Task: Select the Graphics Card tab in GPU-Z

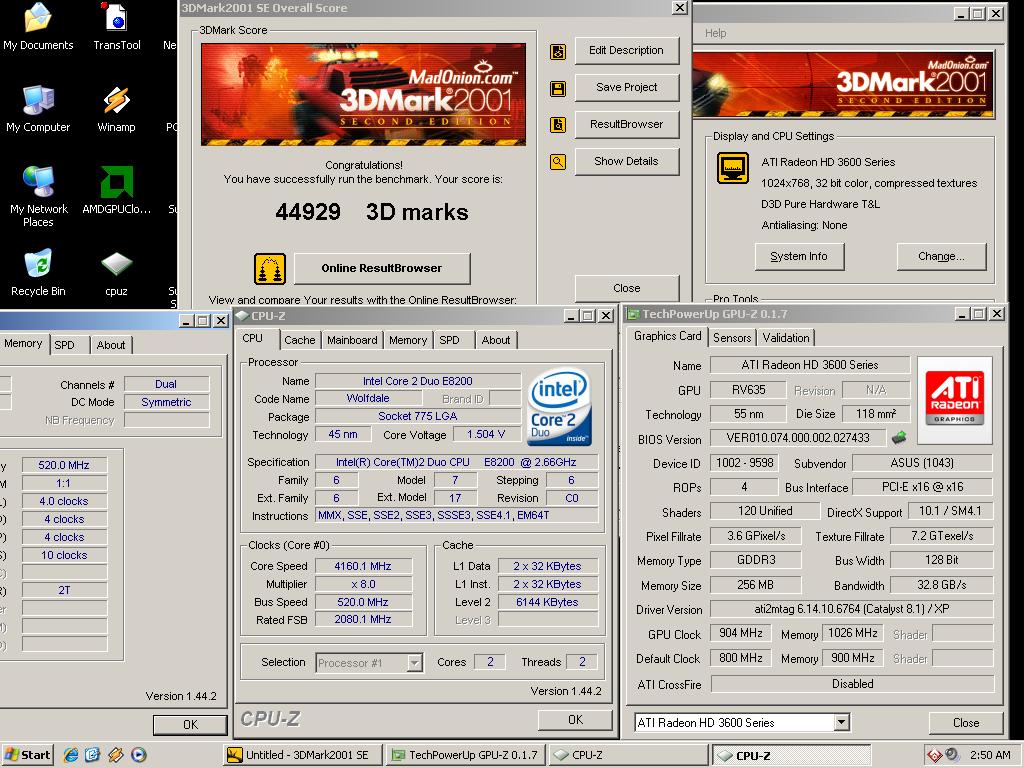Action: point(667,336)
